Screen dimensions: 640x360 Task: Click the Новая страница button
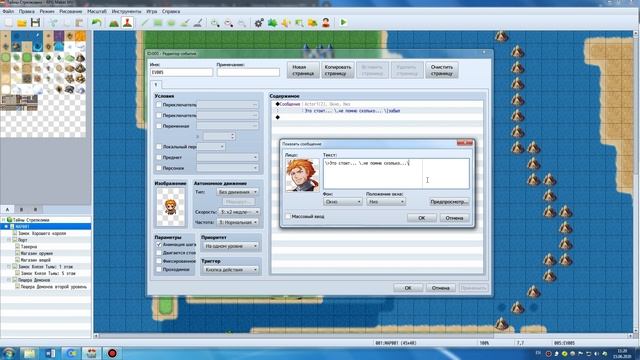pyautogui.click(x=303, y=70)
